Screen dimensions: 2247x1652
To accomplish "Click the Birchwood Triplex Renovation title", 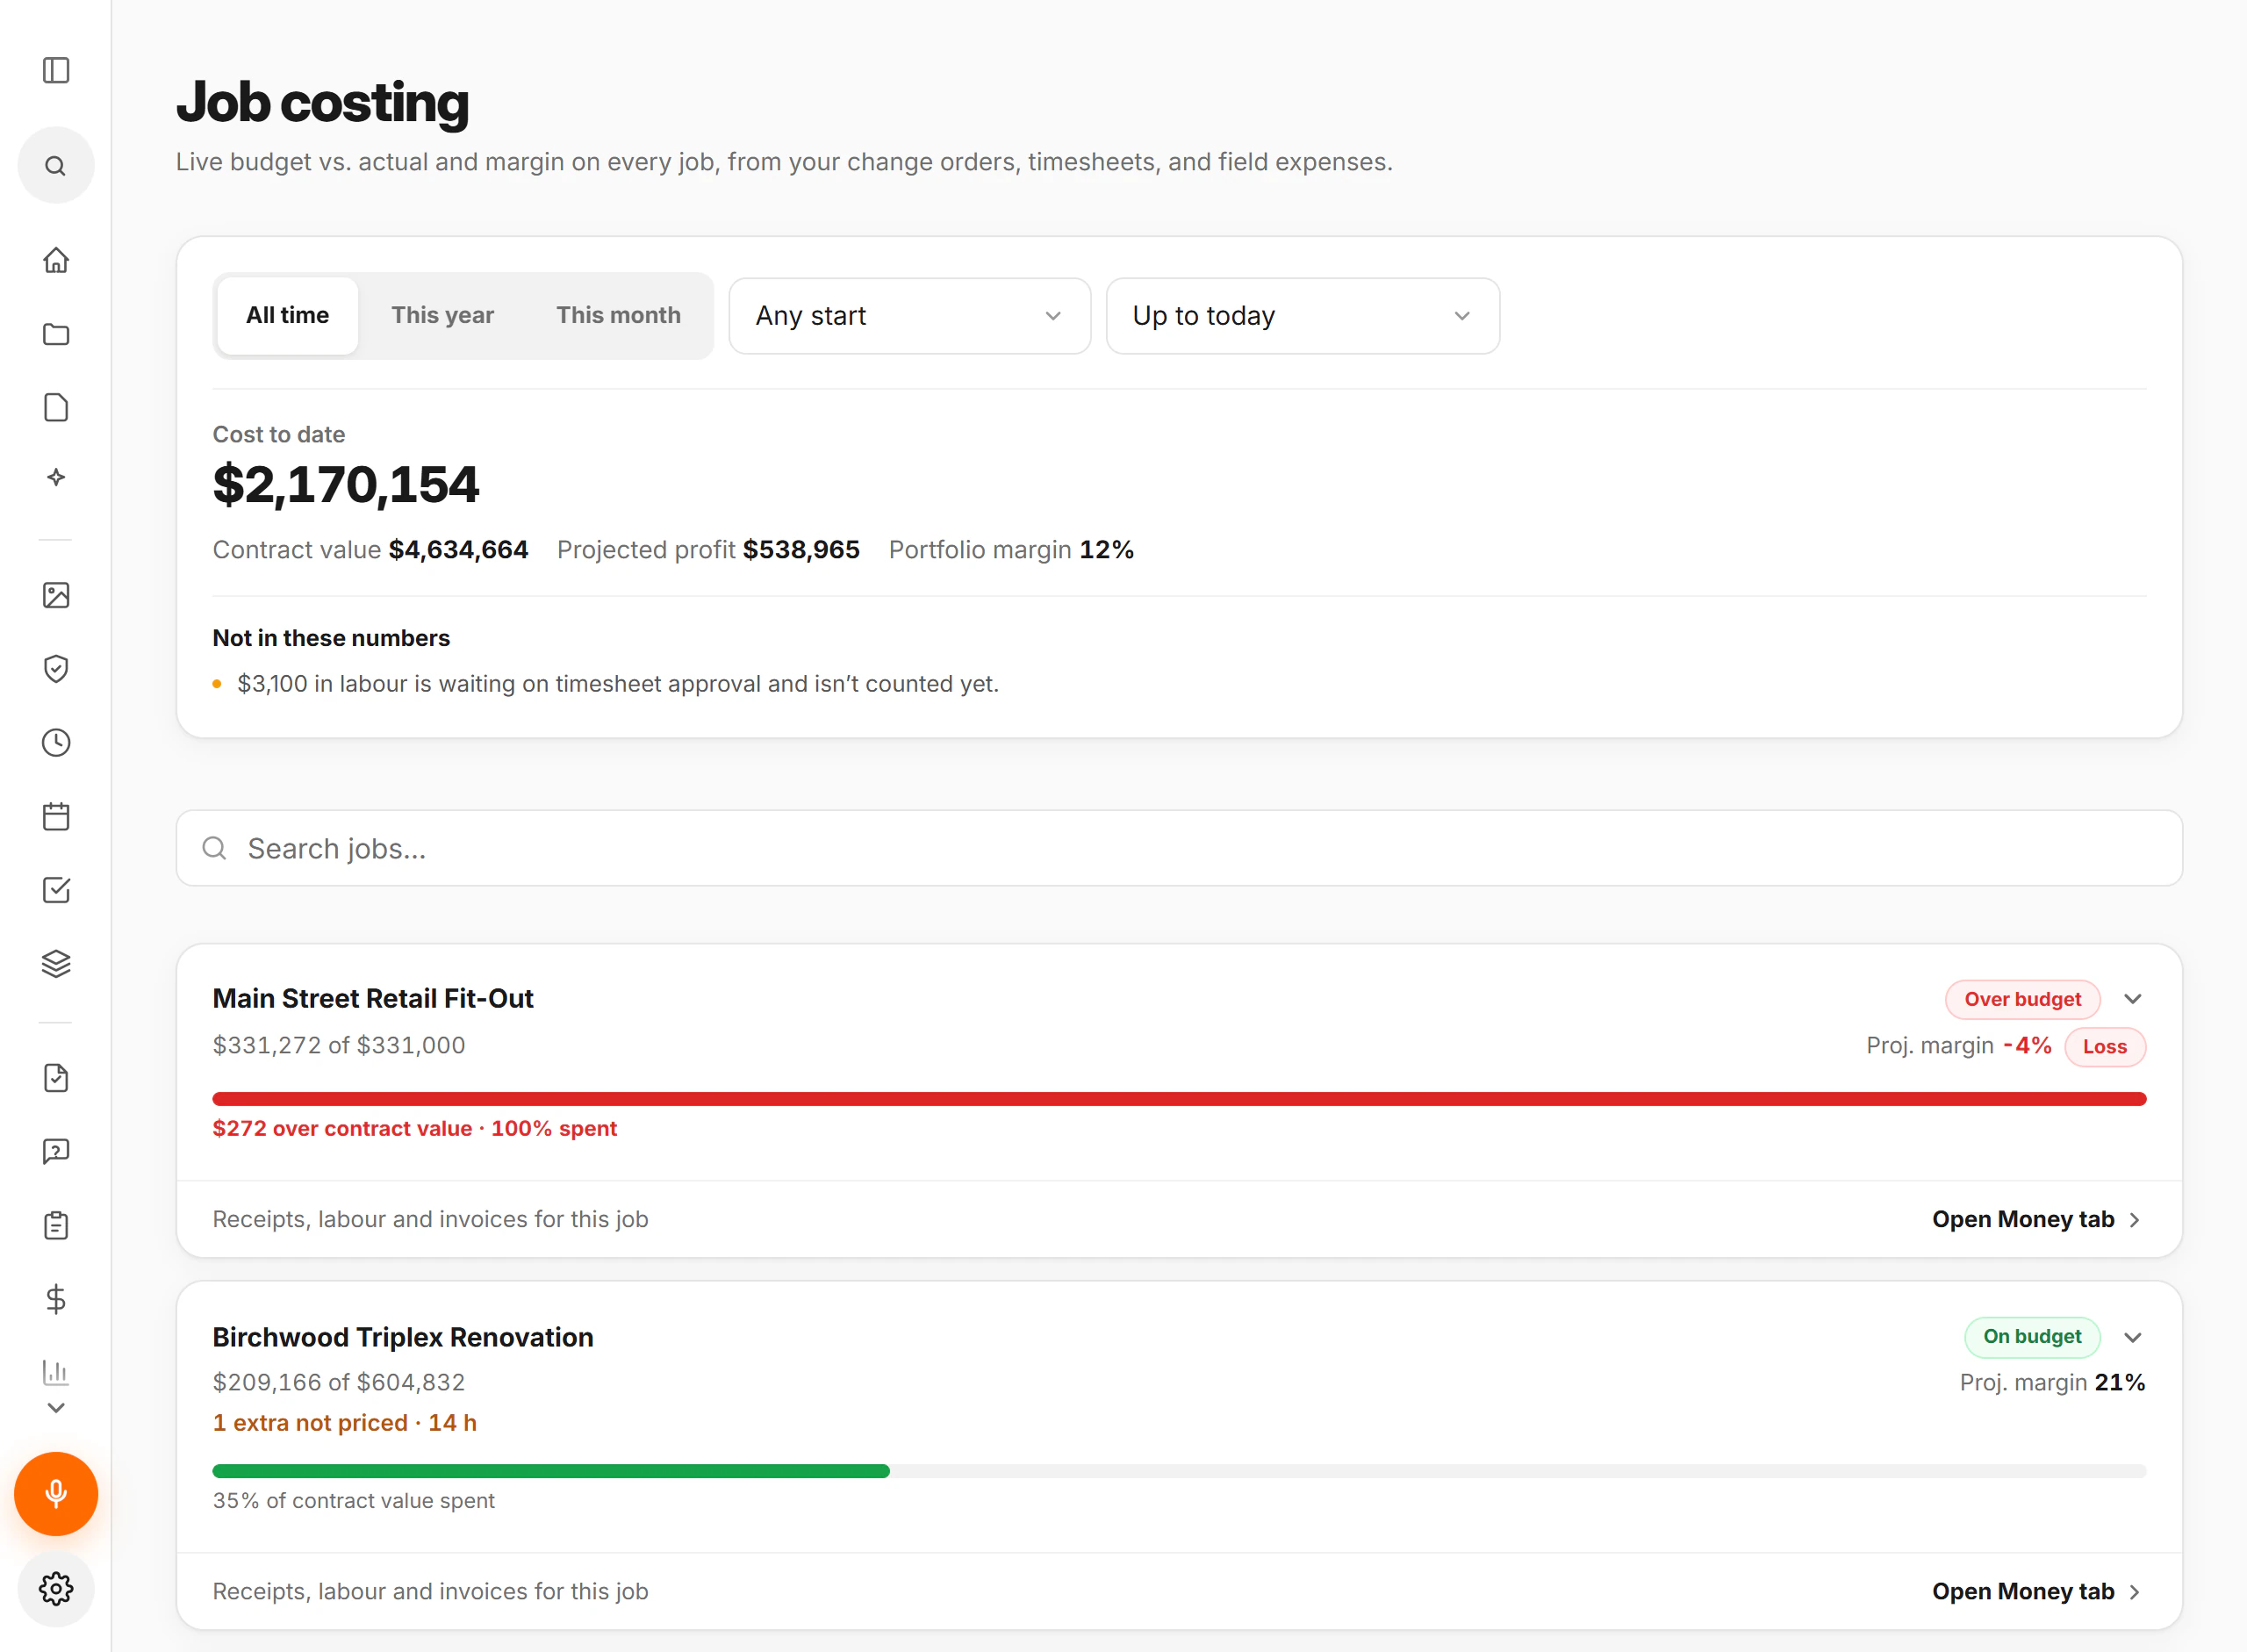I will (x=403, y=1338).
